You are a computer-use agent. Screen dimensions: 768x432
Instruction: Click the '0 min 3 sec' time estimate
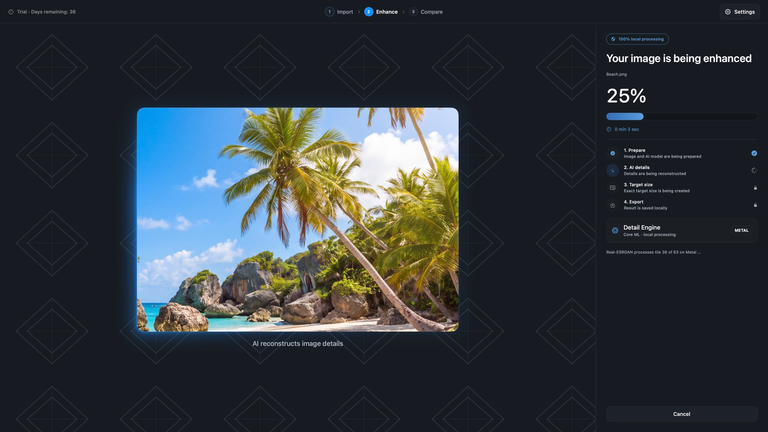click(x=626, y=129)
